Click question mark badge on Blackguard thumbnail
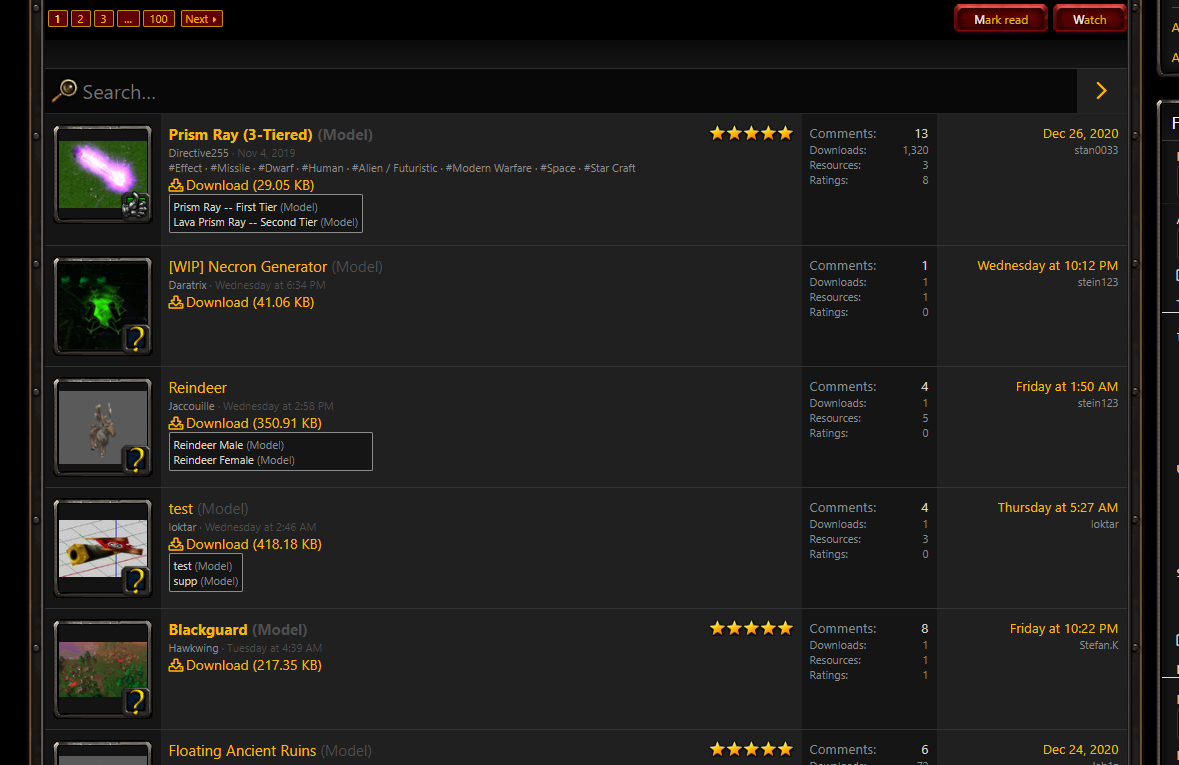Viewport: 1179px width, 765px height. click(x=136, y=701)
